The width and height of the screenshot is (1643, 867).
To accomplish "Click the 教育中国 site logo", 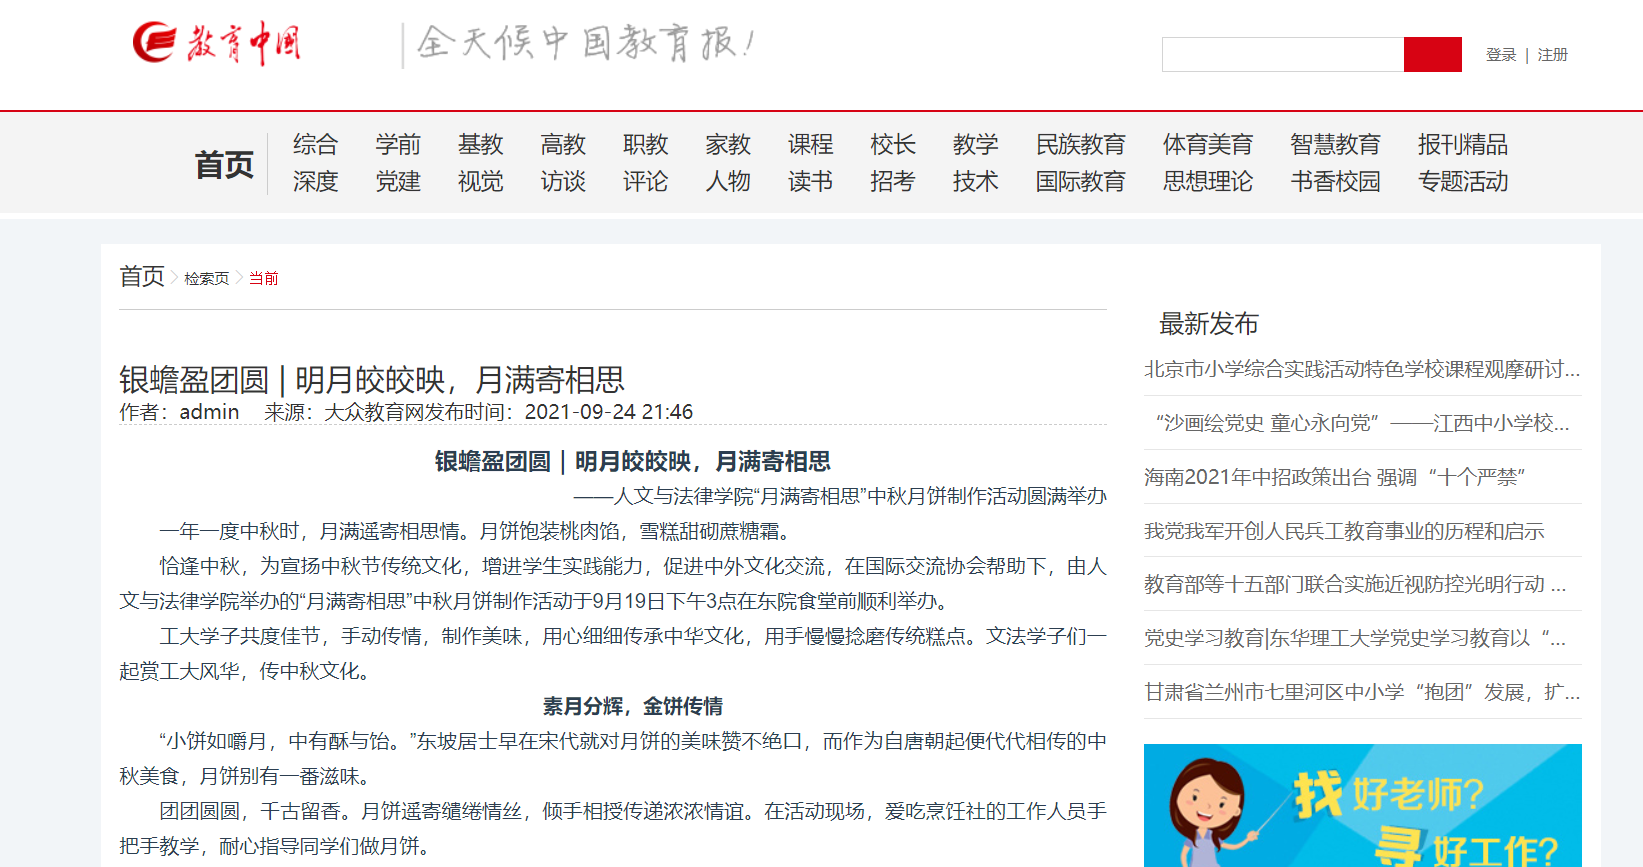I will pos(216,43).
